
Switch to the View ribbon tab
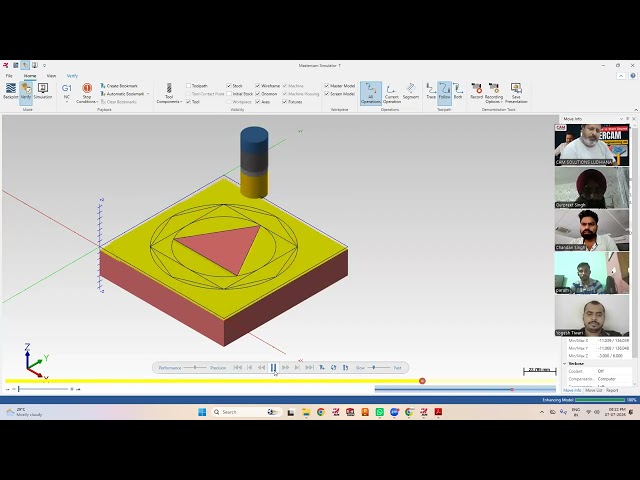(51, 76)
